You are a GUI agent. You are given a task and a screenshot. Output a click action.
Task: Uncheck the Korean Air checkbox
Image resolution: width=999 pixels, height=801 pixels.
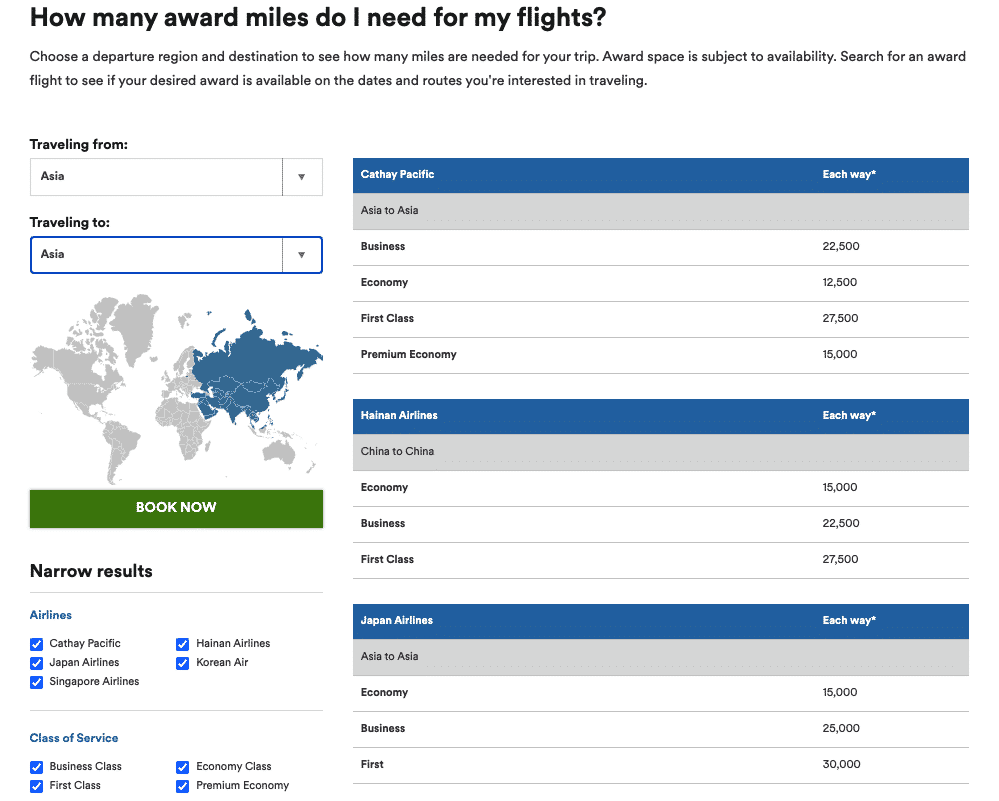(183, 663)
